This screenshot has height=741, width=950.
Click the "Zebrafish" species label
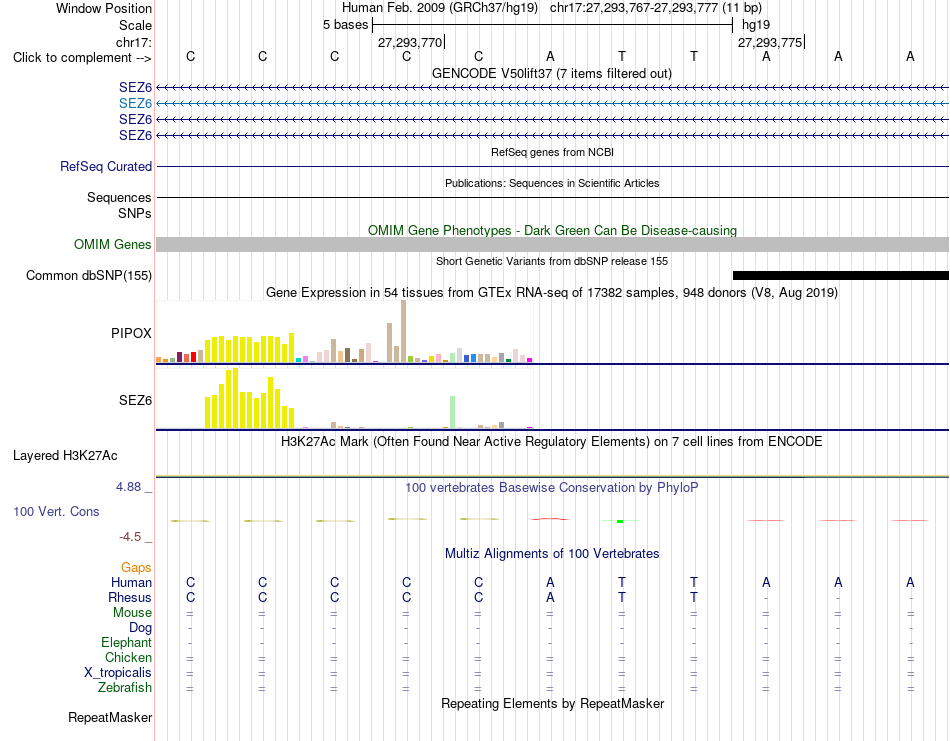pos(125,688)
